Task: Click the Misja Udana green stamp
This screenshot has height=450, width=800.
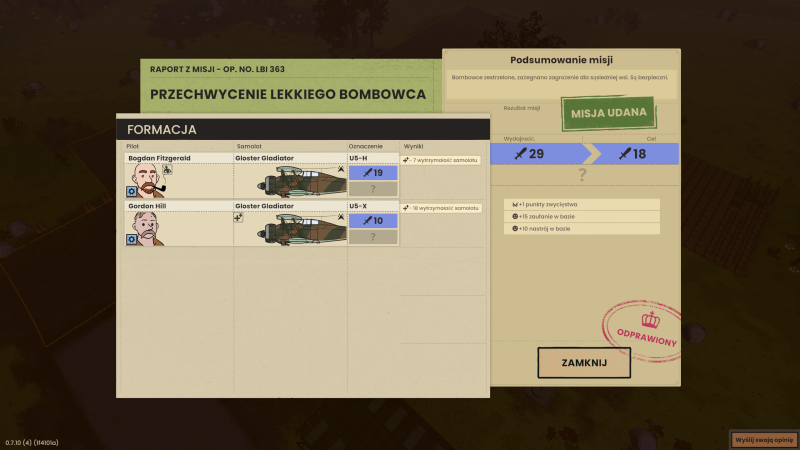Action: click(x=608, y=113)
